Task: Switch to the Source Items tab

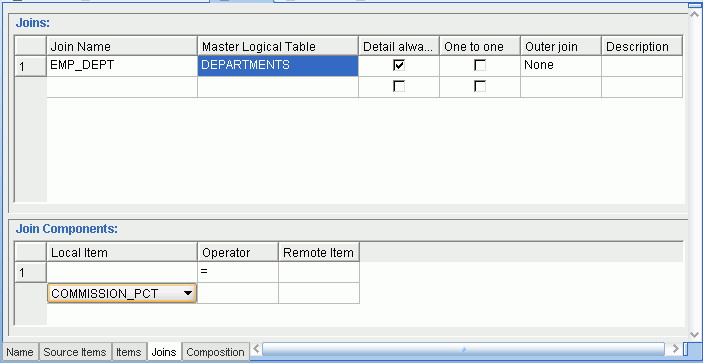Action: coord(75,352)
